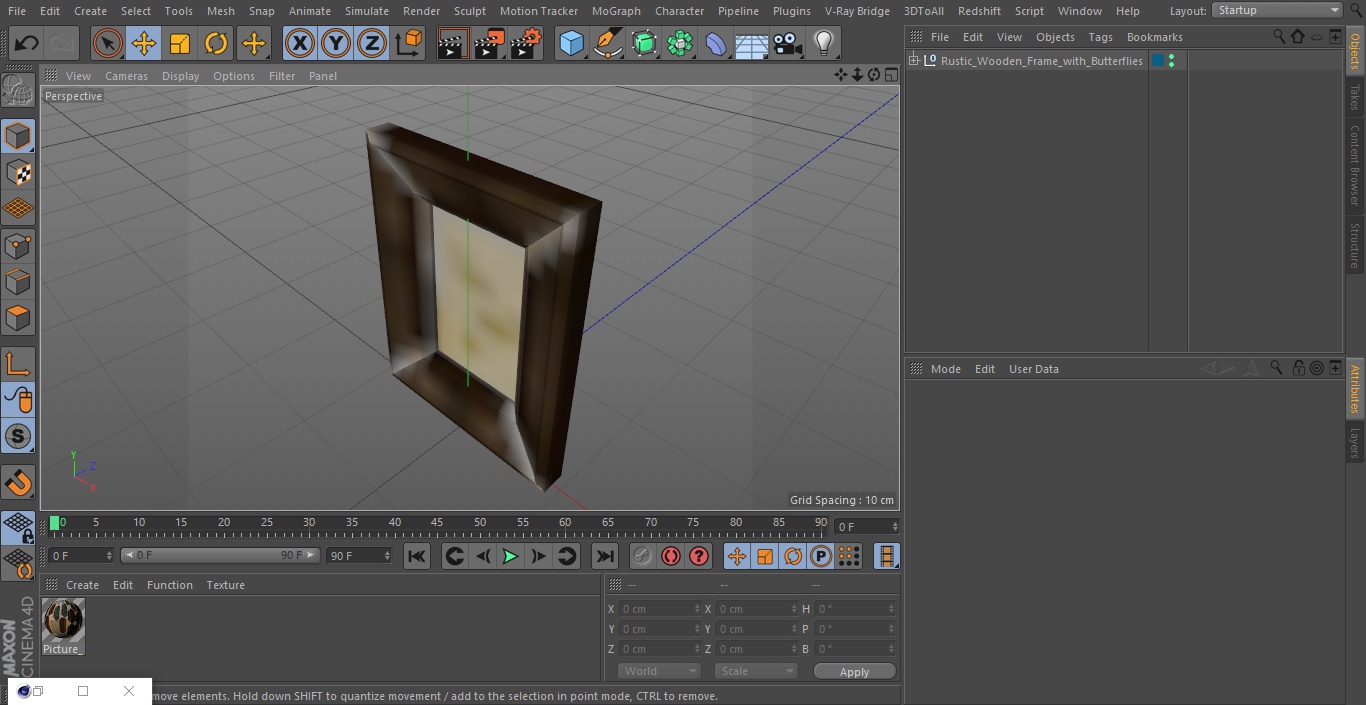Open Attributes Mode menu
Viewport: 1366px width, 705px height.
pyautogui.click(x=945, y=369)
